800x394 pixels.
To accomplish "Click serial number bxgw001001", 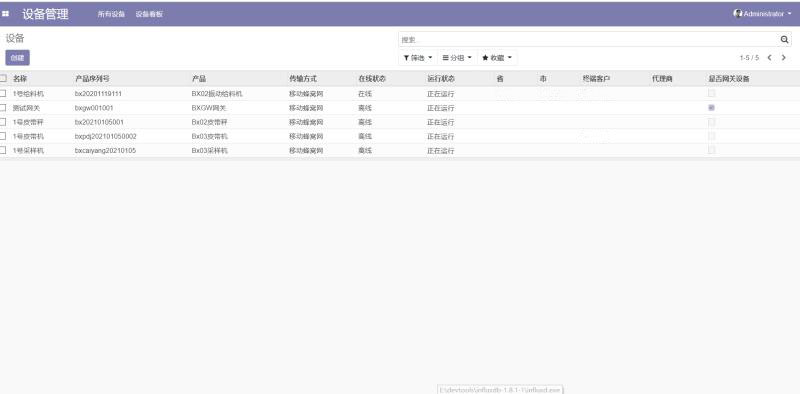I will coord(94,108).
